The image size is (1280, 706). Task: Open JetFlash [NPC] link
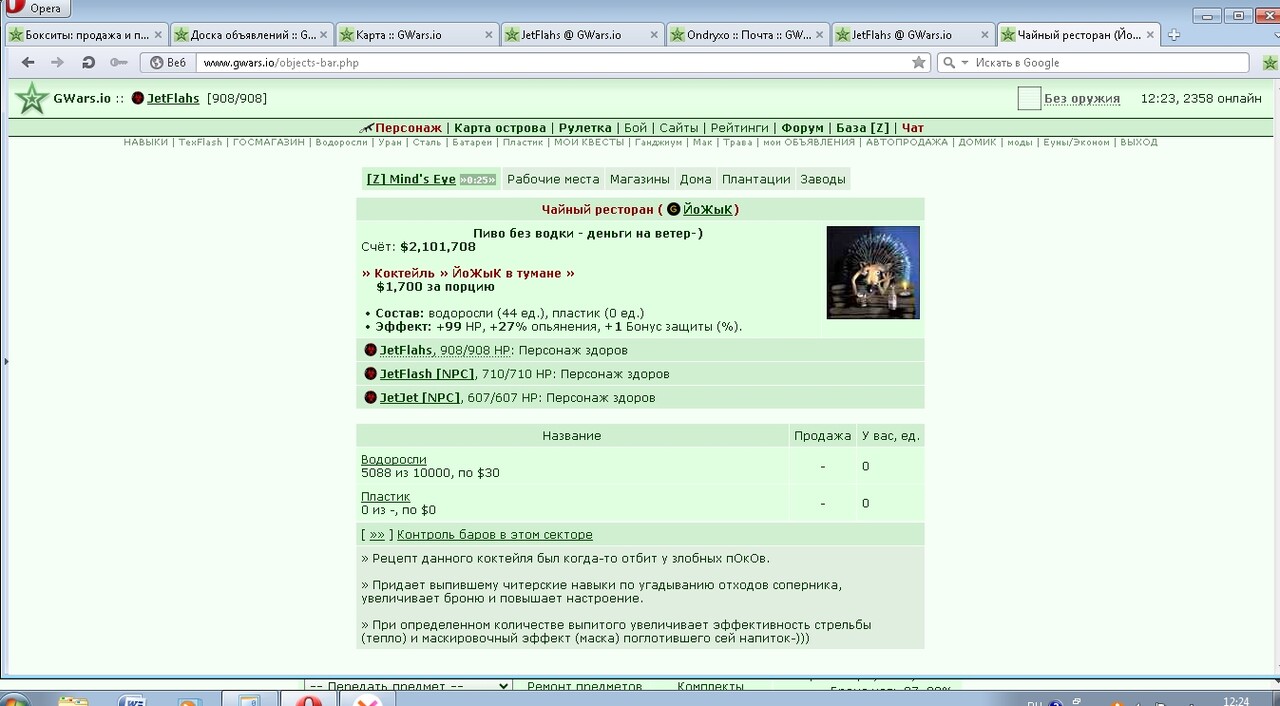point(427,374)
